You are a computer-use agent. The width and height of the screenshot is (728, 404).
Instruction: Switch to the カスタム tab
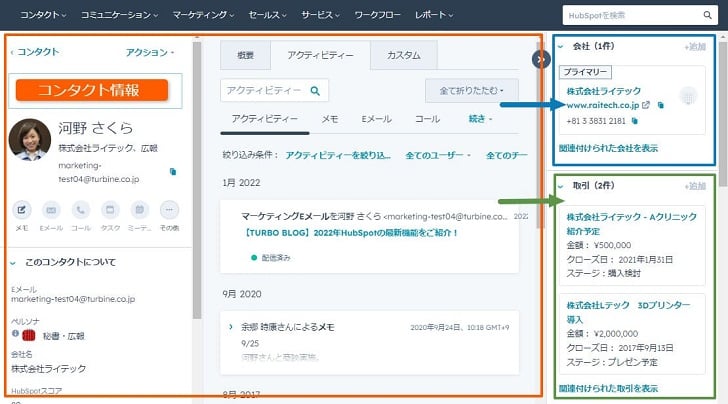point(404,55)
